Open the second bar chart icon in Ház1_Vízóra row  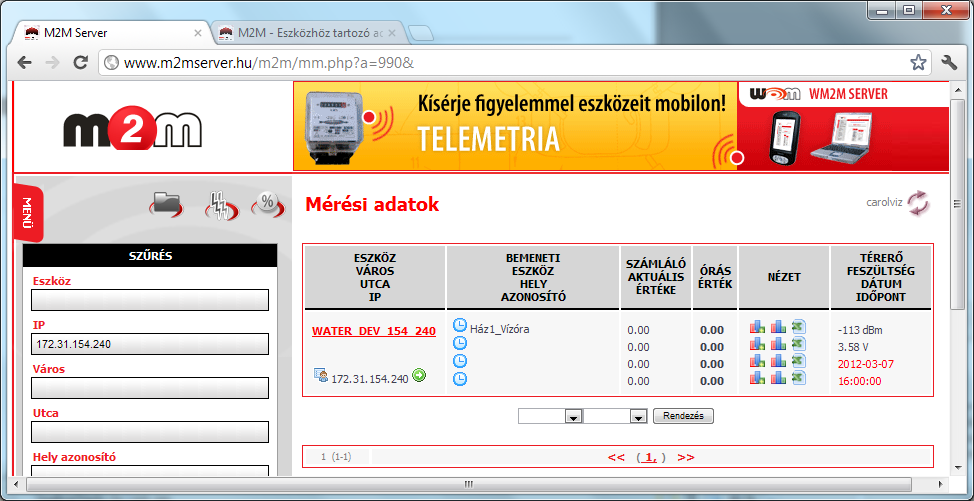click(x=778, y=326)
